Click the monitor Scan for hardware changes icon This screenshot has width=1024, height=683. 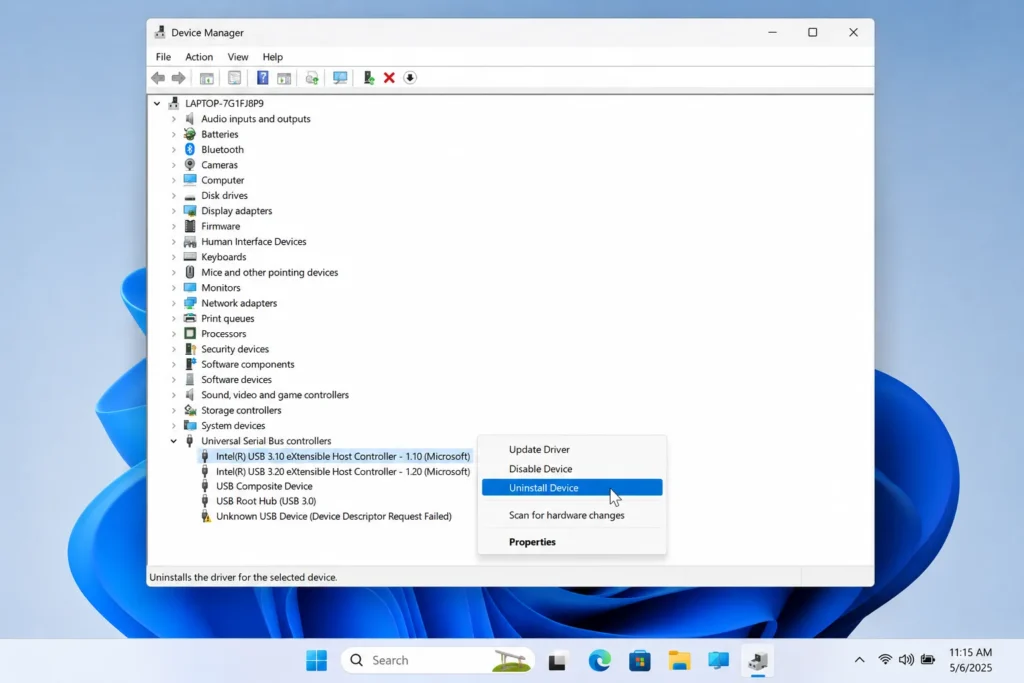[x=340, y=78]
